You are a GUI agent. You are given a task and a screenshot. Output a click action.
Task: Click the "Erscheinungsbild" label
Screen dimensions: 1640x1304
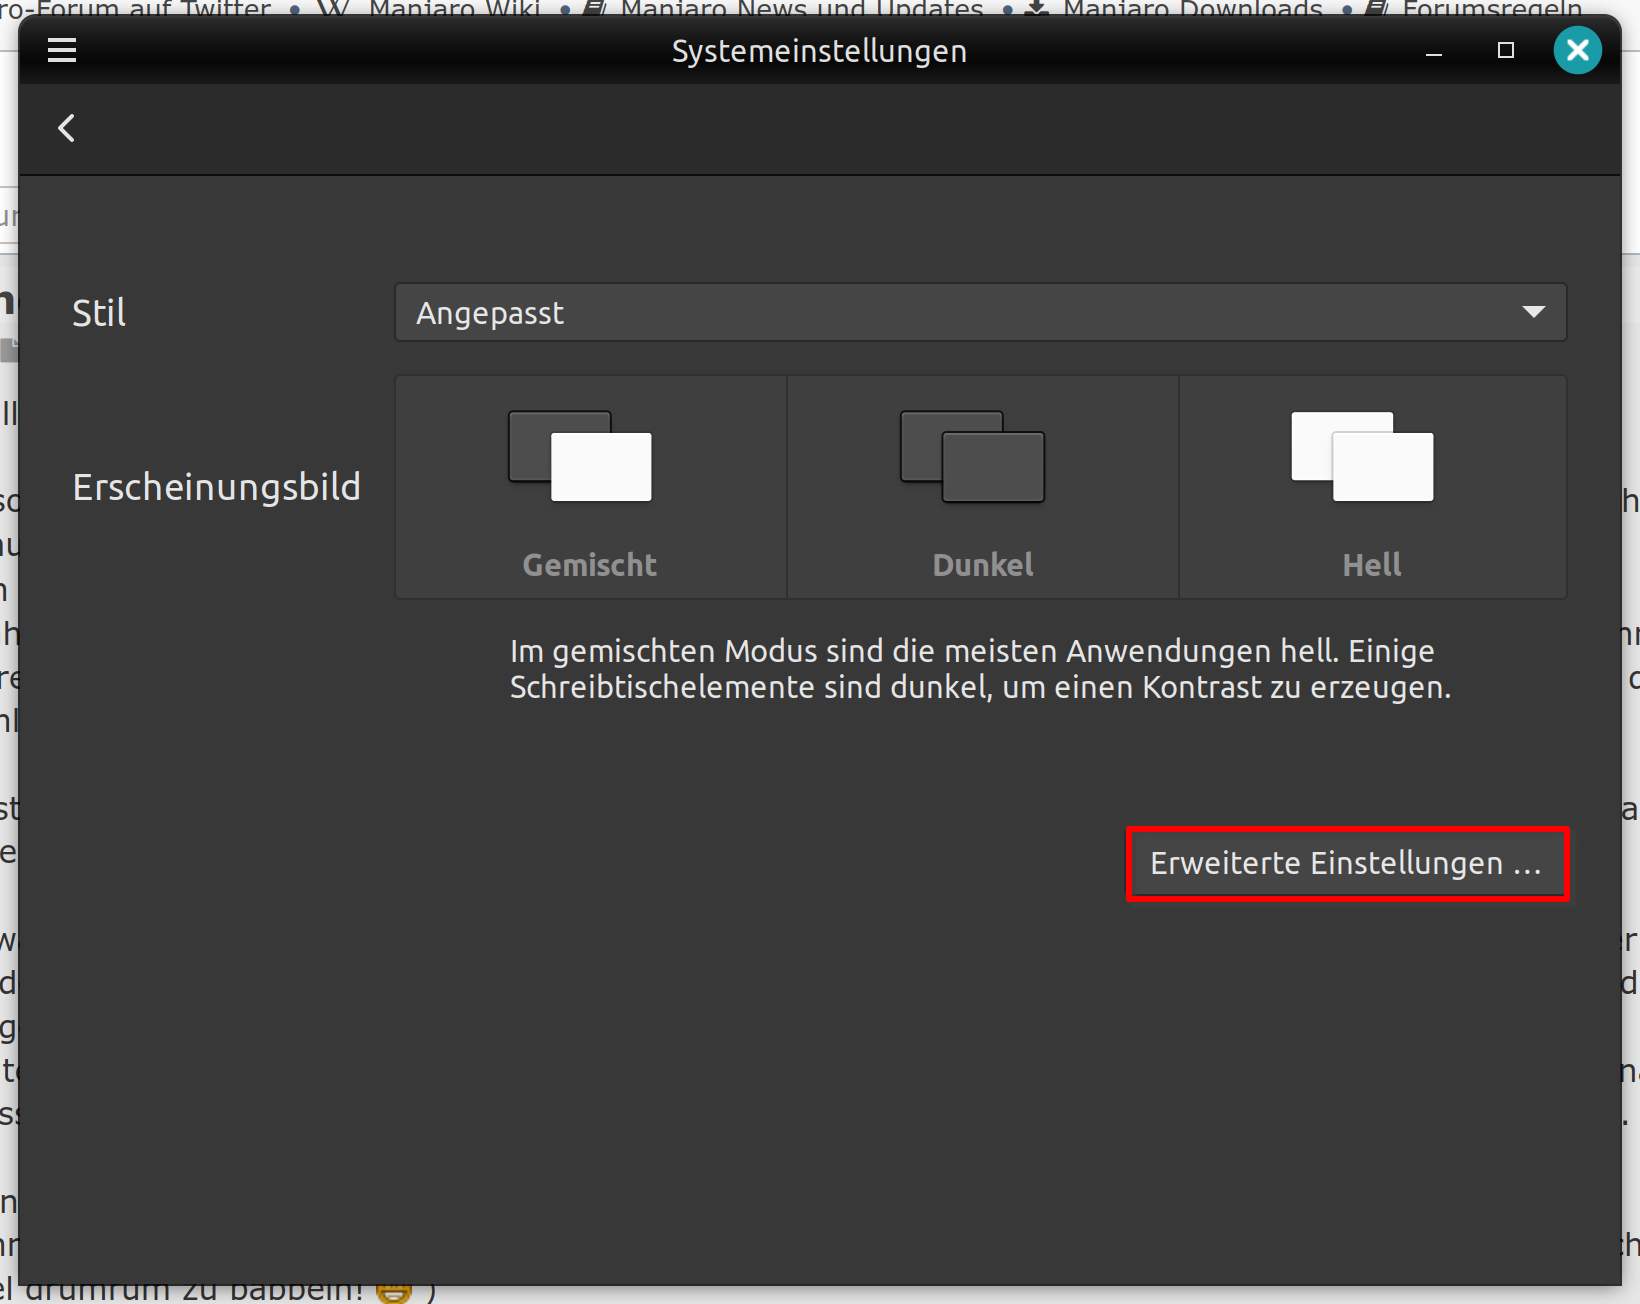click(216, 487)
